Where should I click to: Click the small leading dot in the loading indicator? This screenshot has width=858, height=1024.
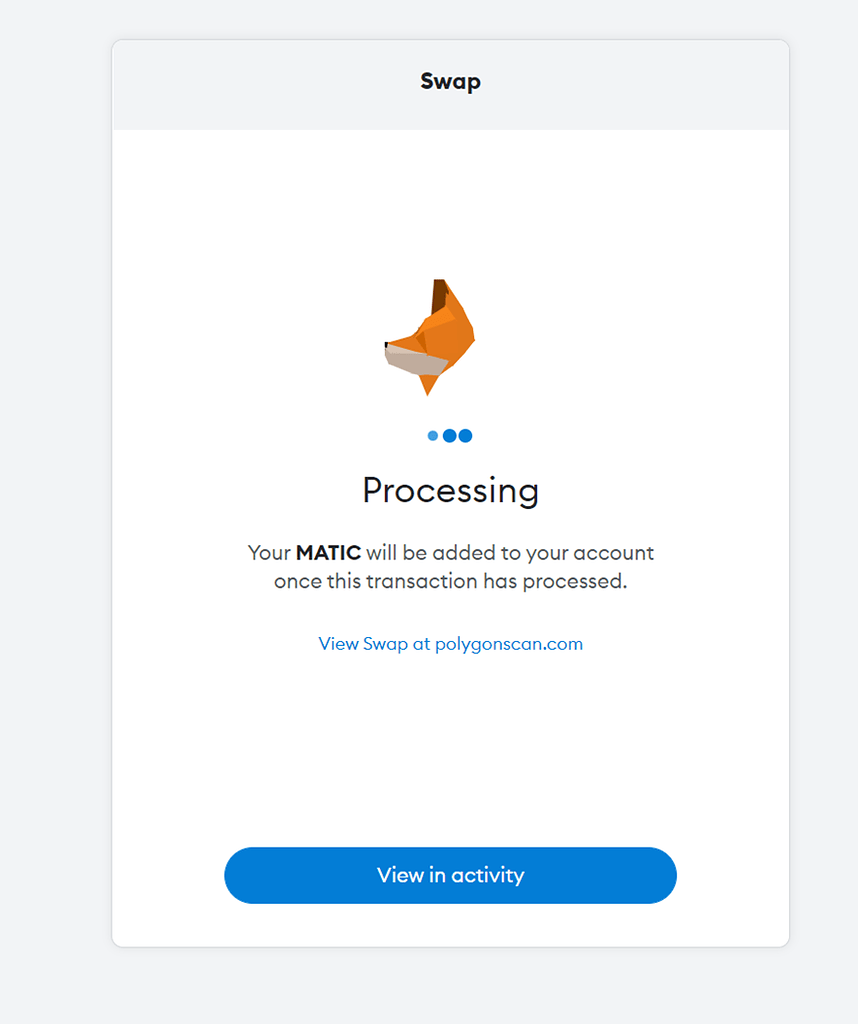(433, 435)
